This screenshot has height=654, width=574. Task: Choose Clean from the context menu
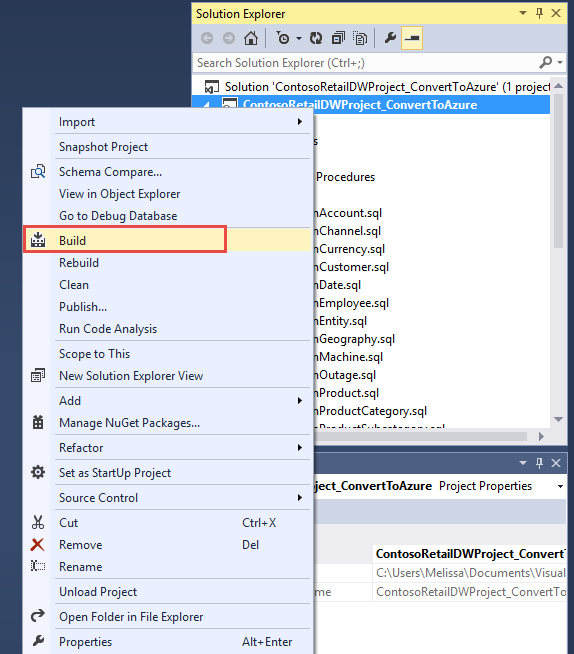pyautogui.click(x=181, y=285)
